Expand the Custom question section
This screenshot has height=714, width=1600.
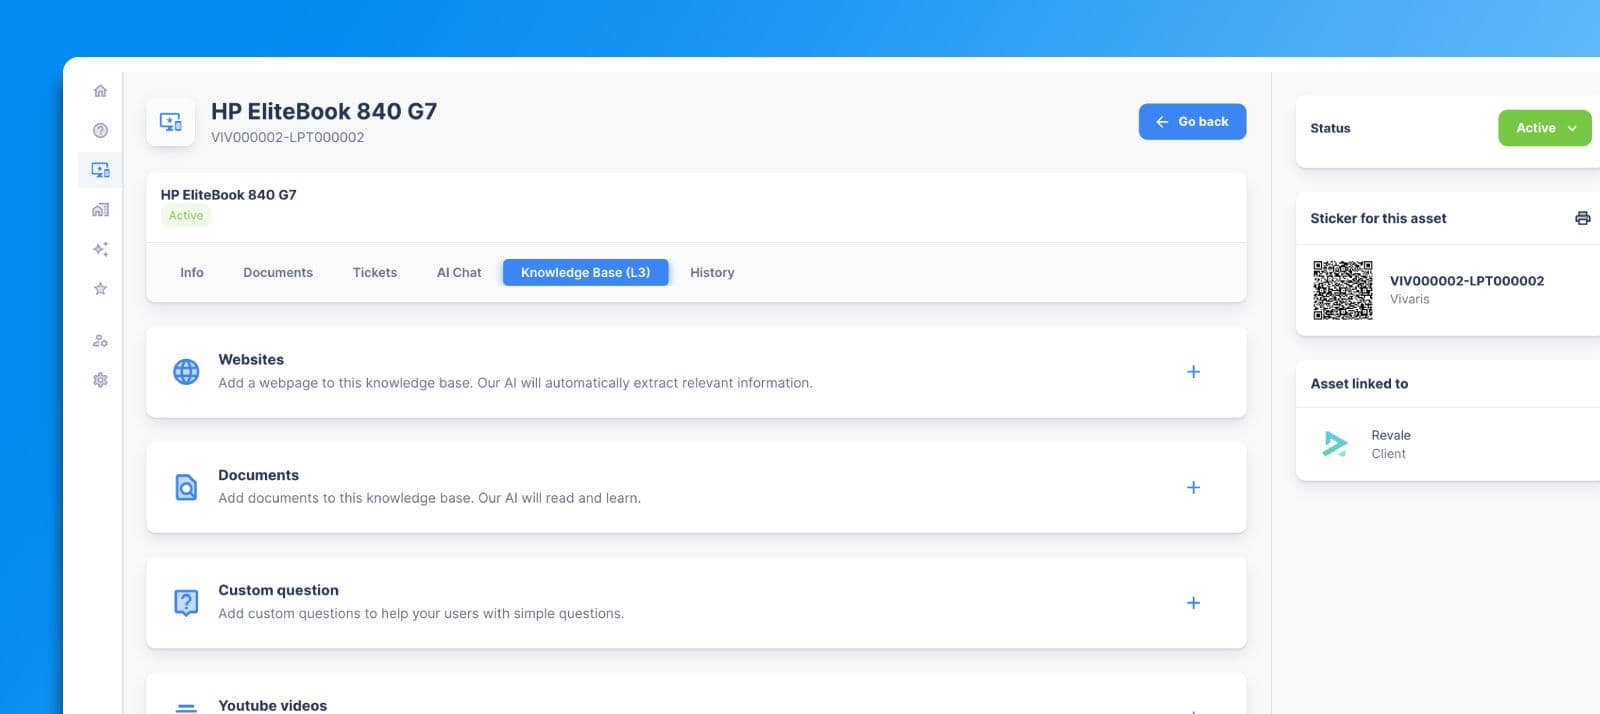1193,603
